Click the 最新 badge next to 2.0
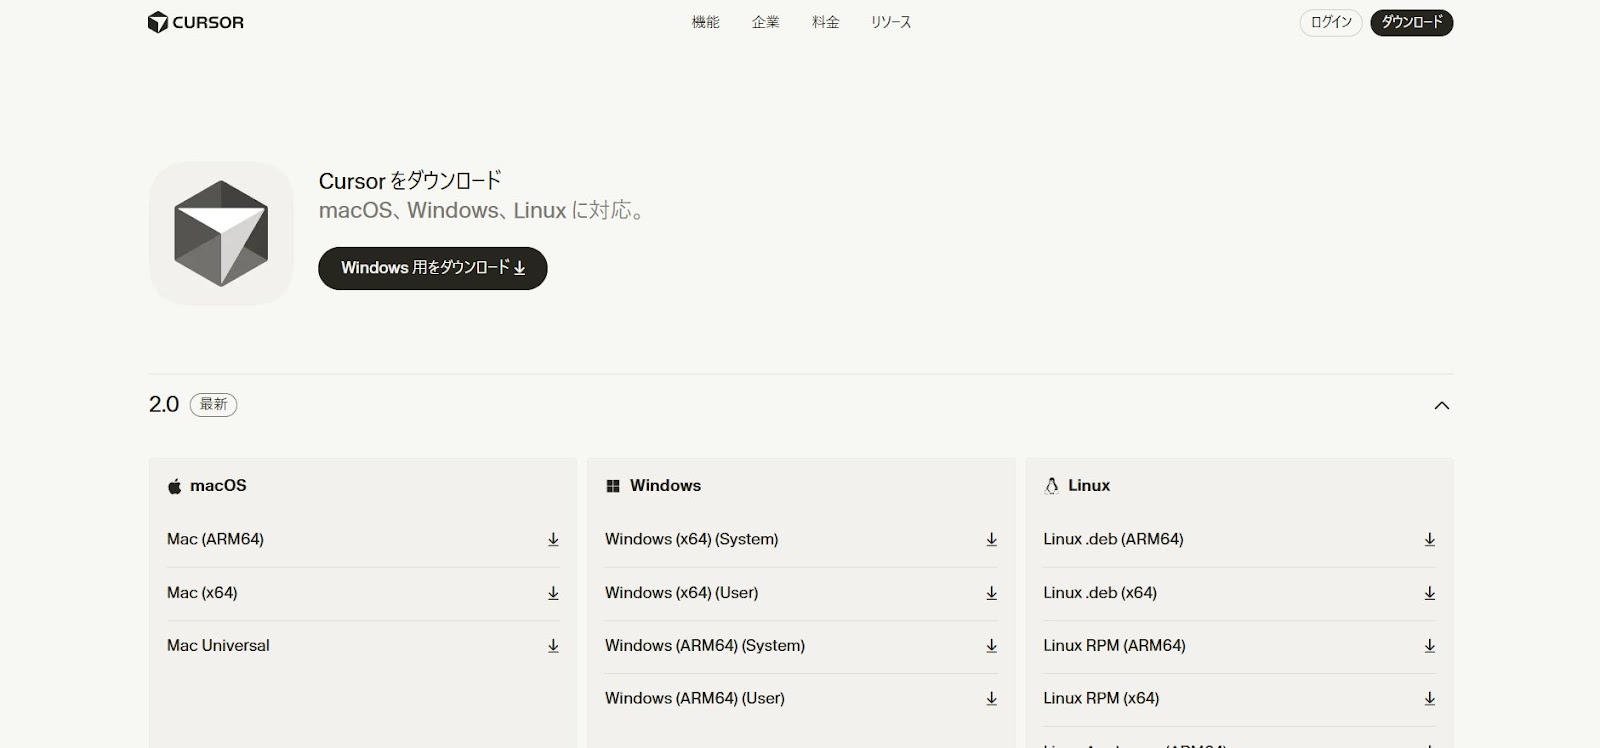 [213, 404]
